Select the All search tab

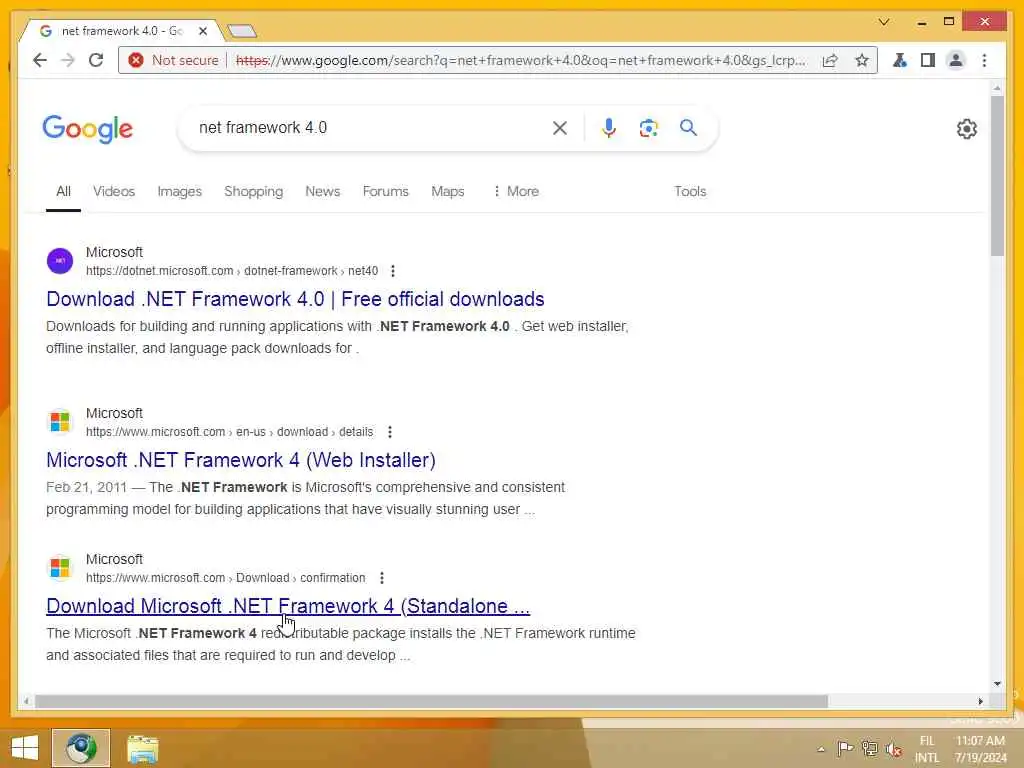(63, 191)
